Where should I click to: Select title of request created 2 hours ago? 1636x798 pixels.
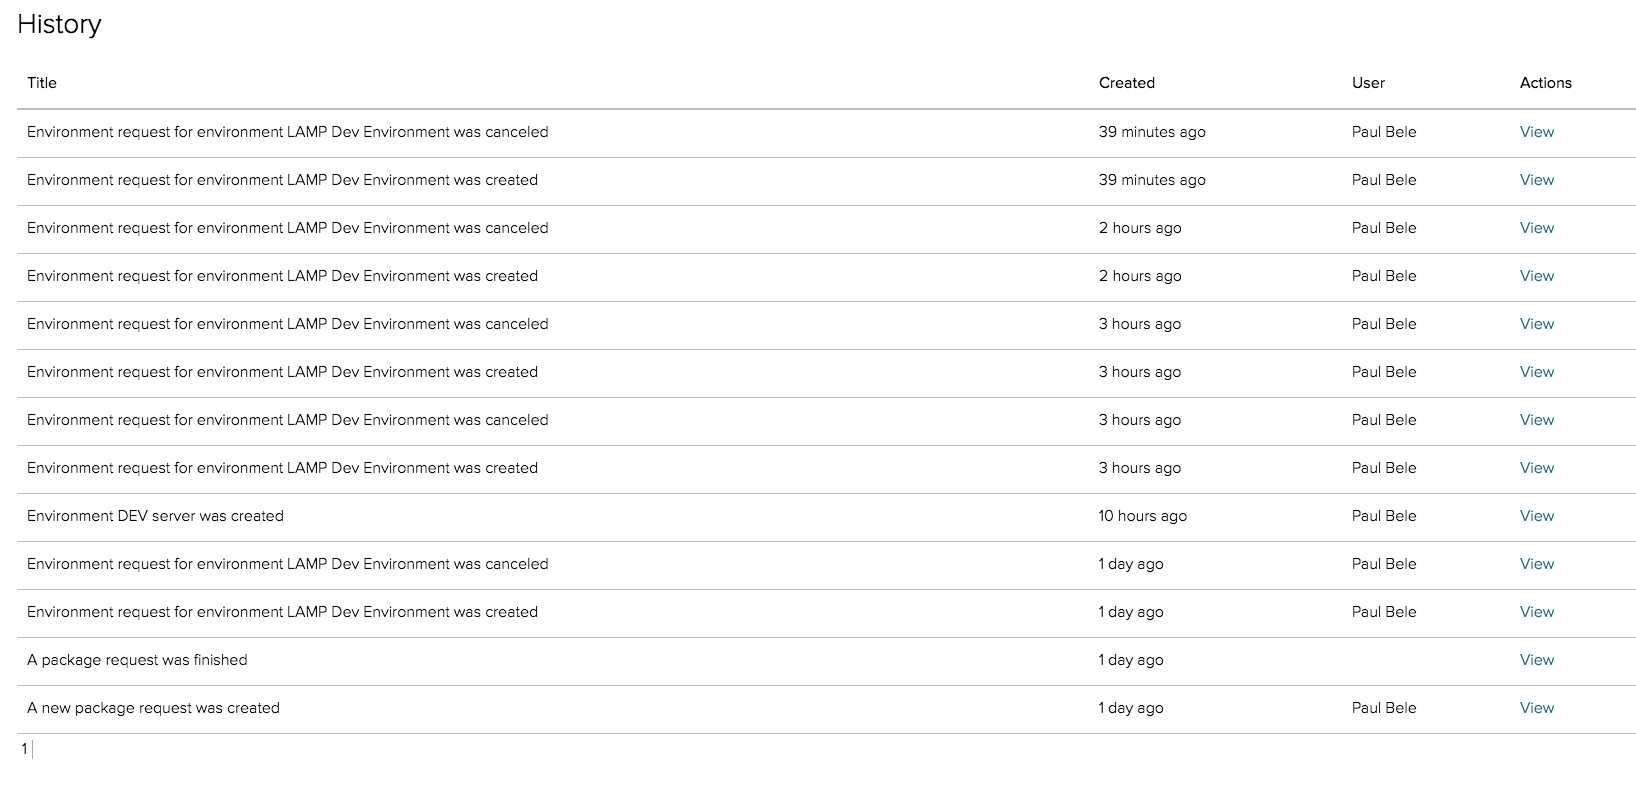tap(282, 276)
